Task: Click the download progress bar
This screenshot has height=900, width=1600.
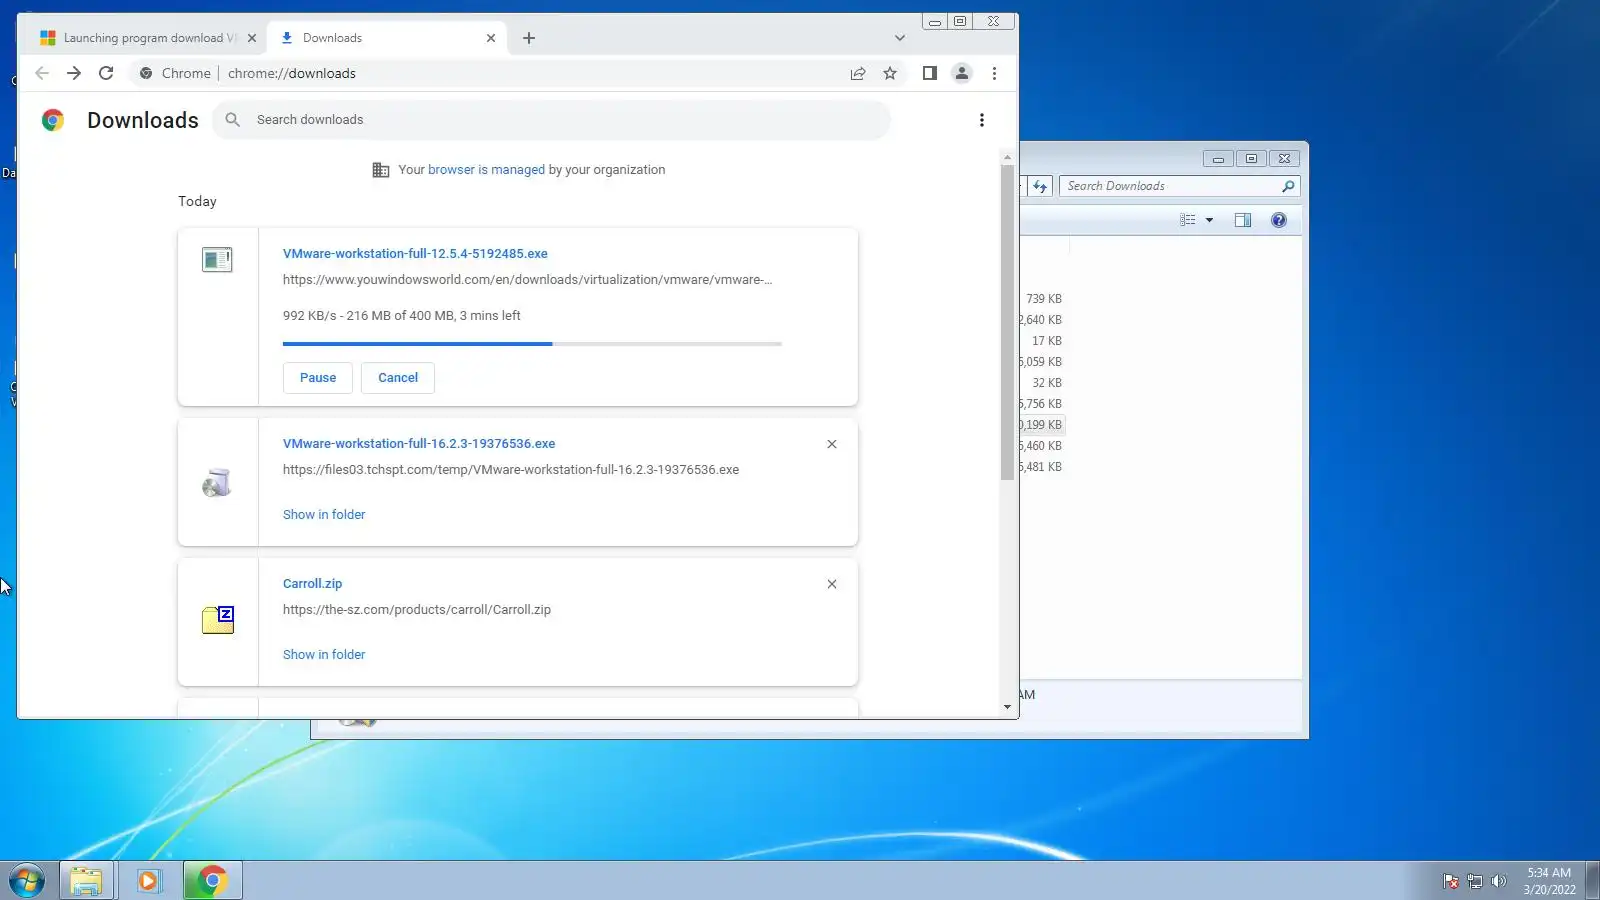Action: point(532,344)
